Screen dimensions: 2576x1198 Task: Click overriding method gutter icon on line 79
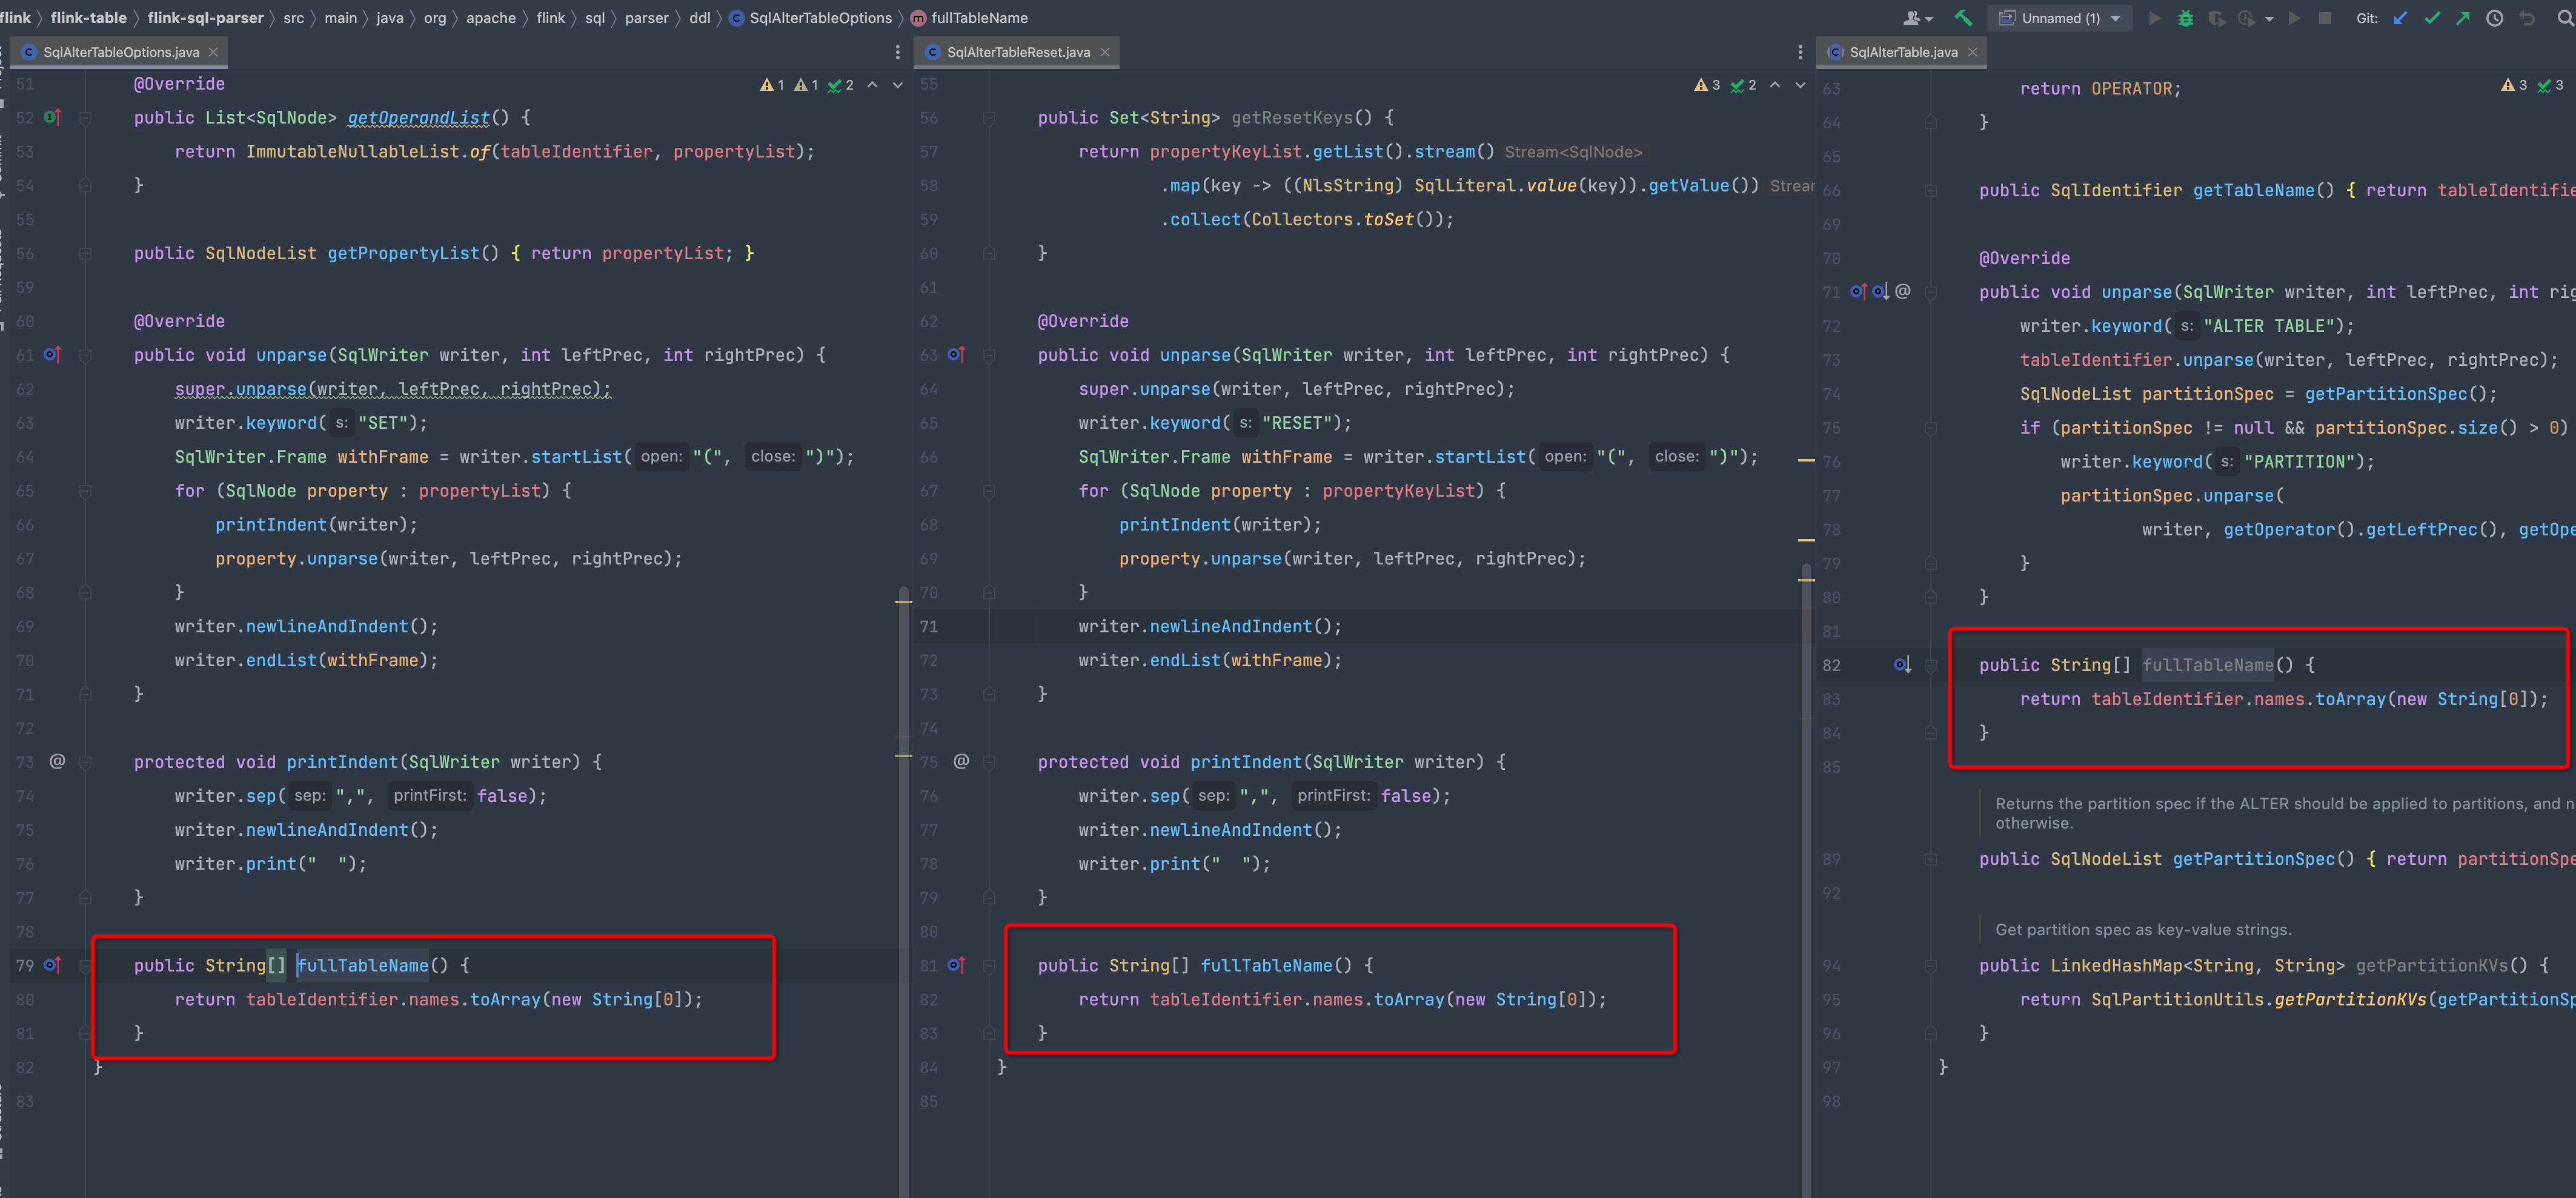click(53, 965)
